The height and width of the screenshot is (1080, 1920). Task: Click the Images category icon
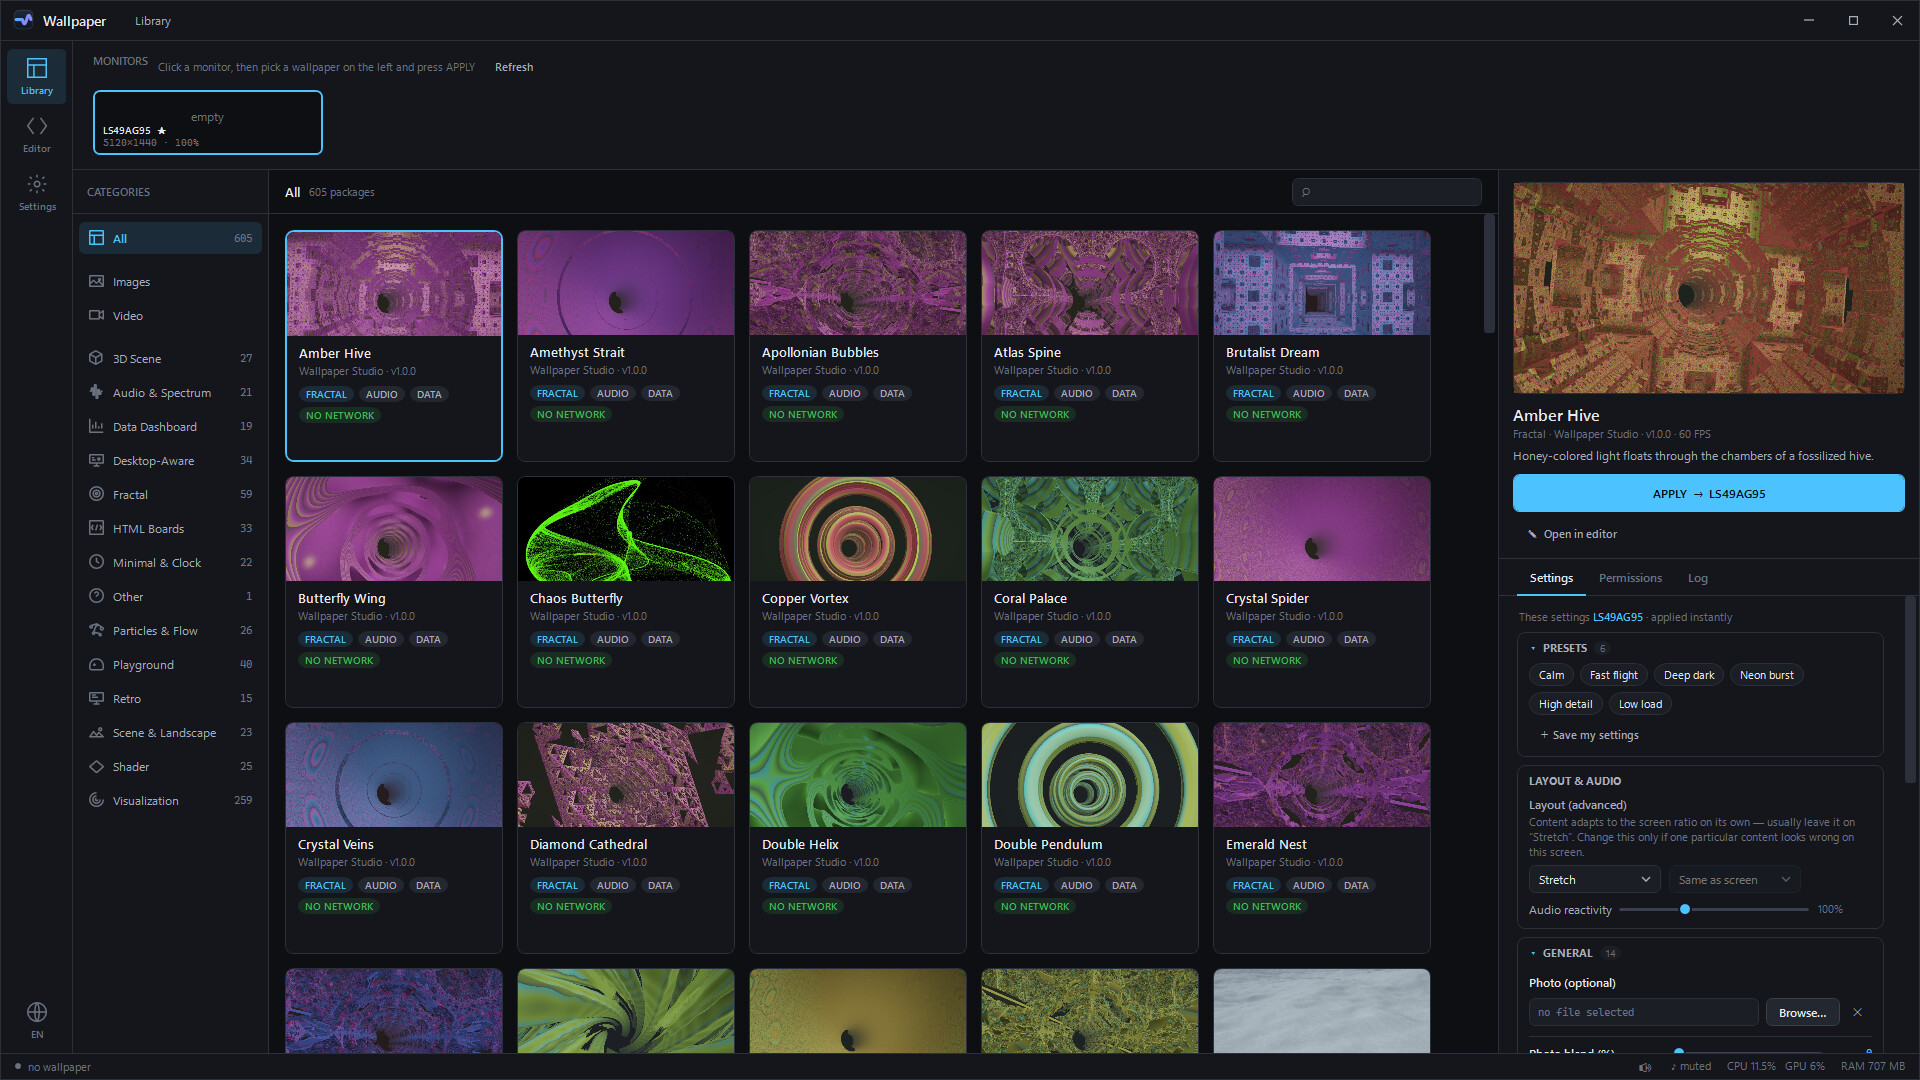pos(96,281)
